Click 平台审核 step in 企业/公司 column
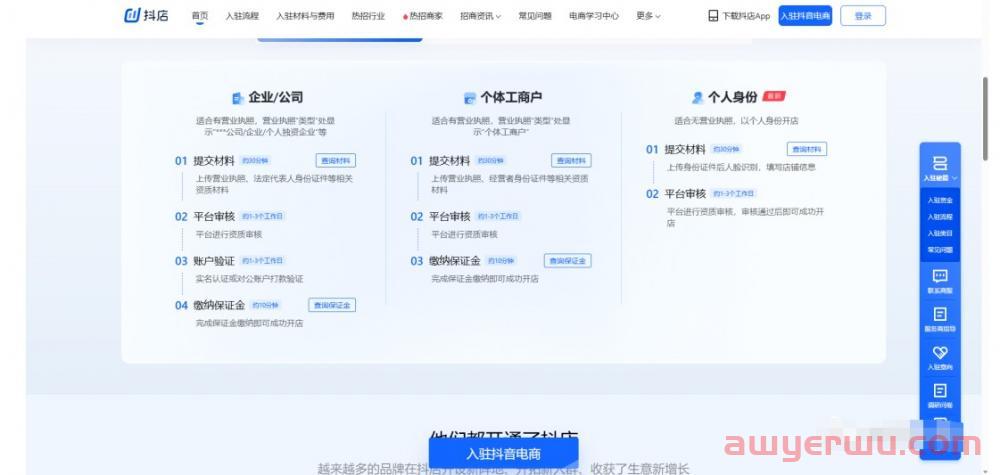This screenshot has height=475, width=1000. click(214, 217)
